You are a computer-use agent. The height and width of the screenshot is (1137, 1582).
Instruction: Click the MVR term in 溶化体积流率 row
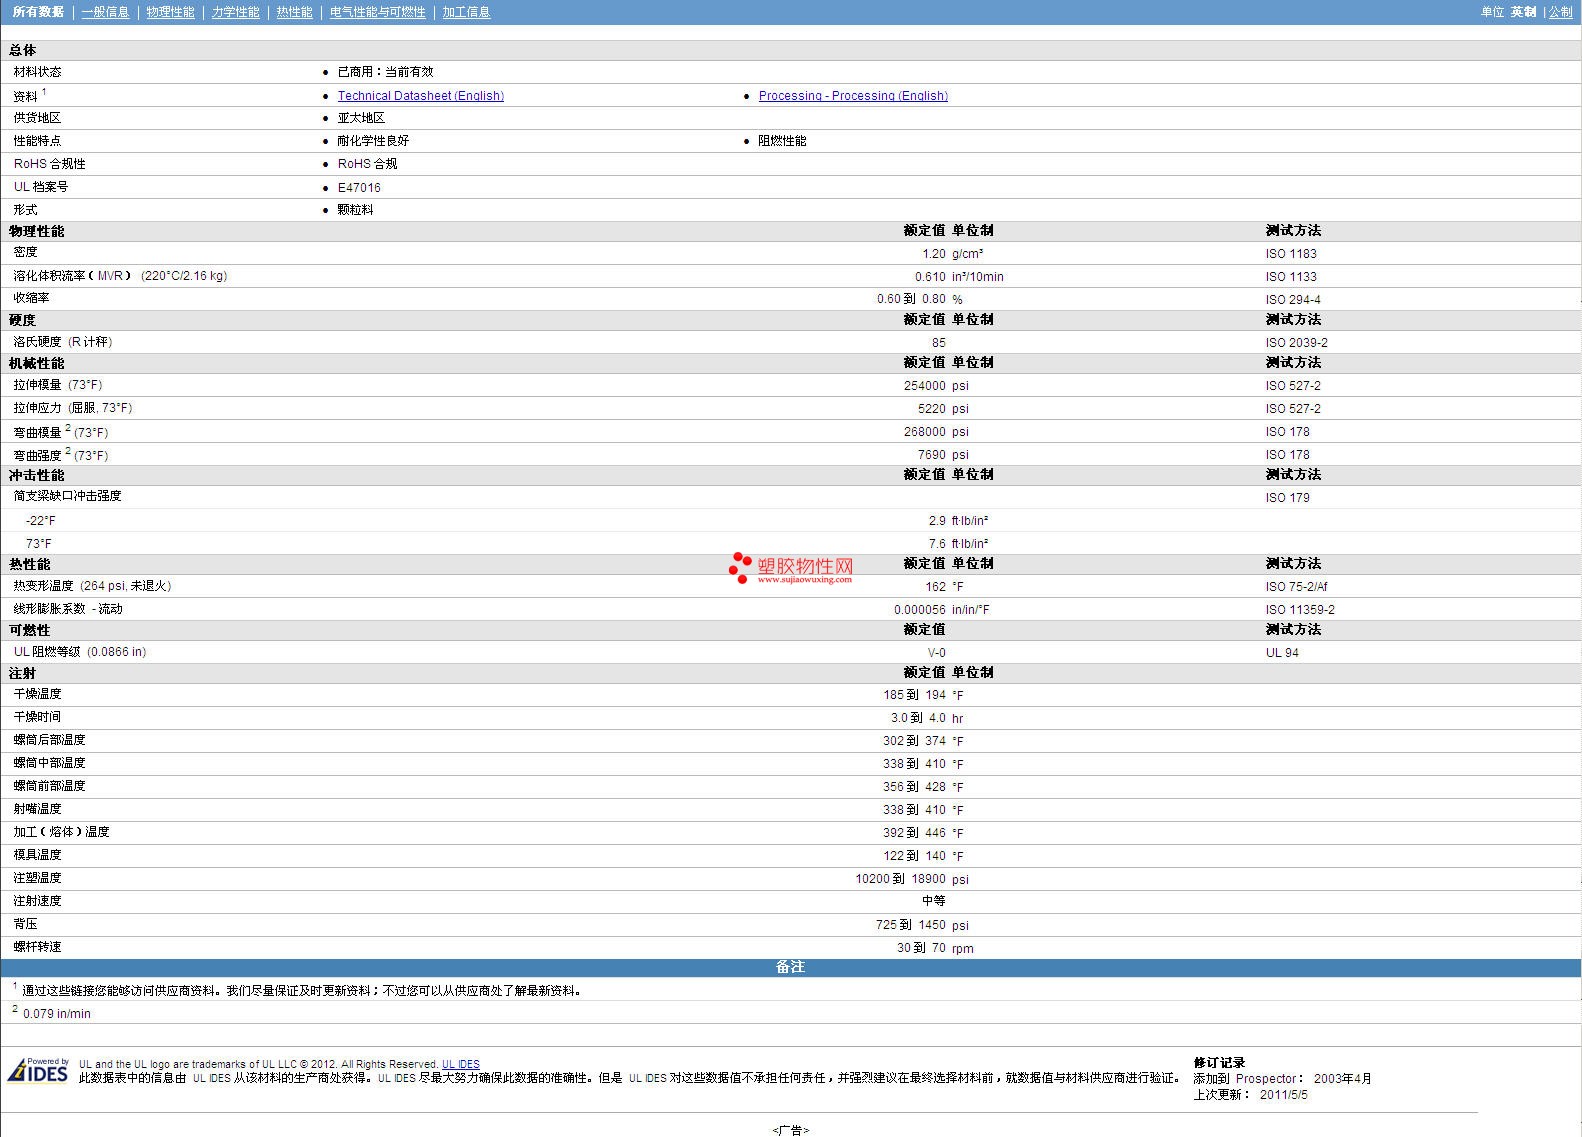(x=110, y=276)
